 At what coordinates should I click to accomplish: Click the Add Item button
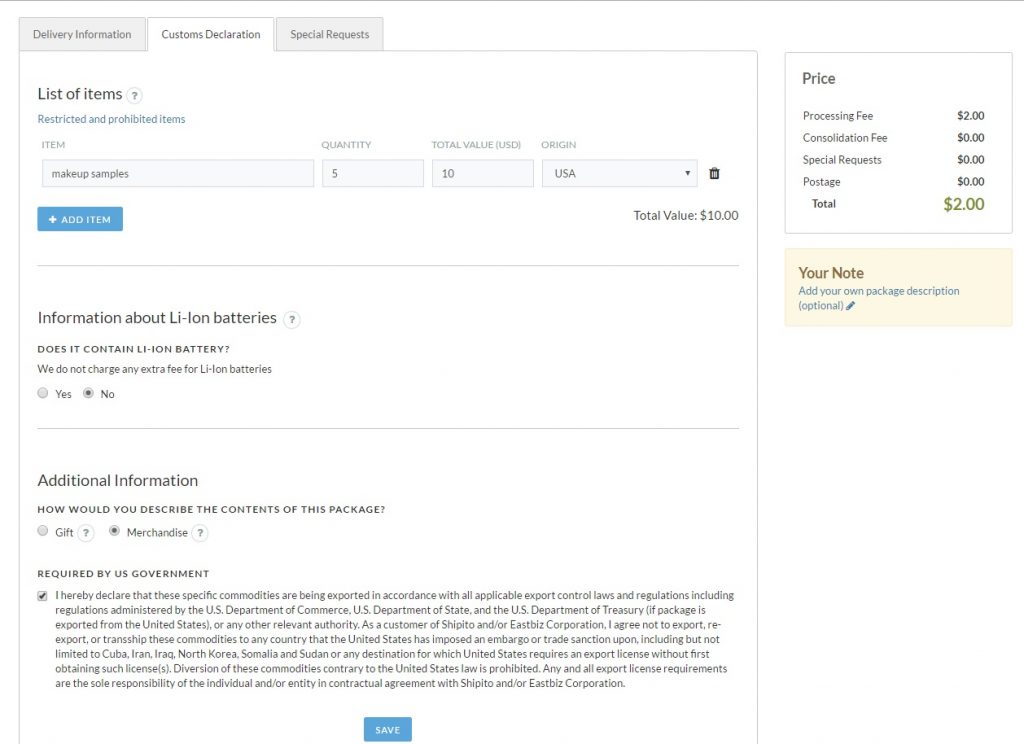(x=80, y=219)
